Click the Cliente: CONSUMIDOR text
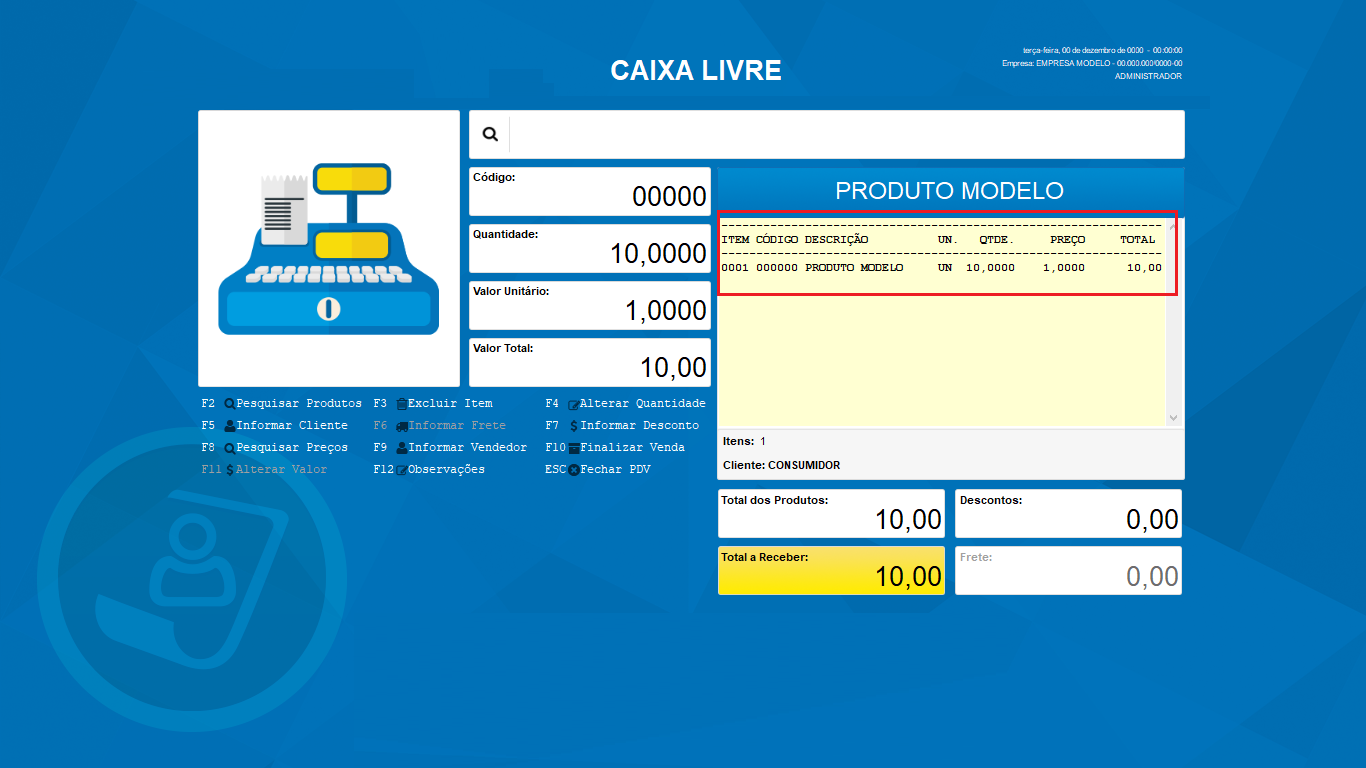The image size is (1366, 768). point(781,465)
